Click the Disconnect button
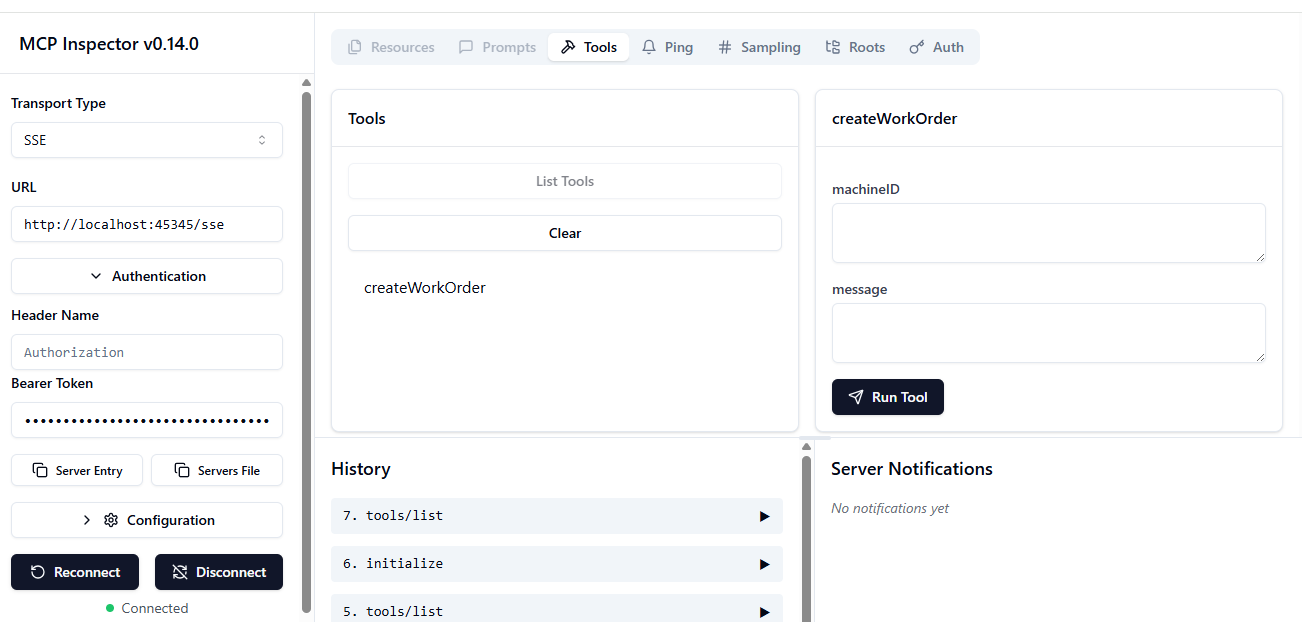Viewport: 1302px width, 622px height. click(219, 572)
